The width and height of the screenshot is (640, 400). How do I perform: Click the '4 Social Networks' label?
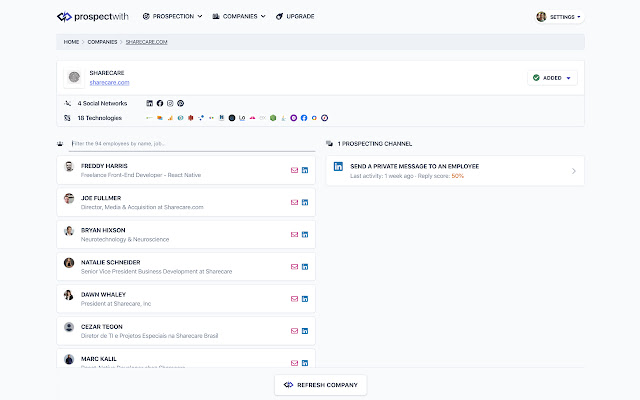pyautogui.click(x=102, y=104)
